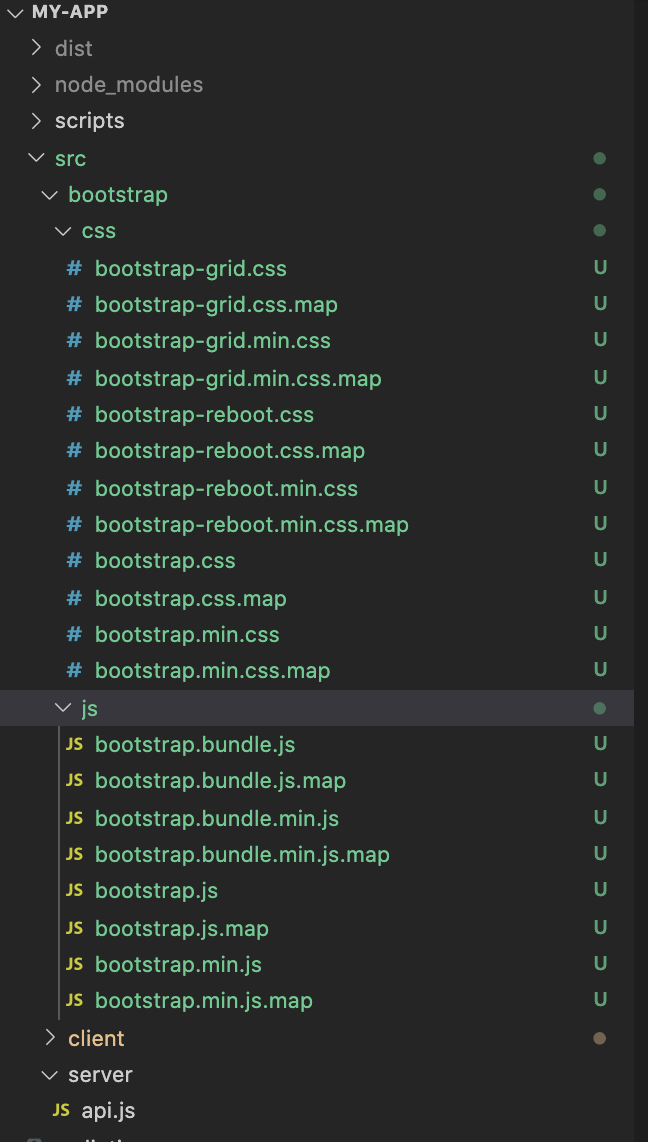
Task: Collapse the bootstrap folder chevron
Action: point(50,194)
